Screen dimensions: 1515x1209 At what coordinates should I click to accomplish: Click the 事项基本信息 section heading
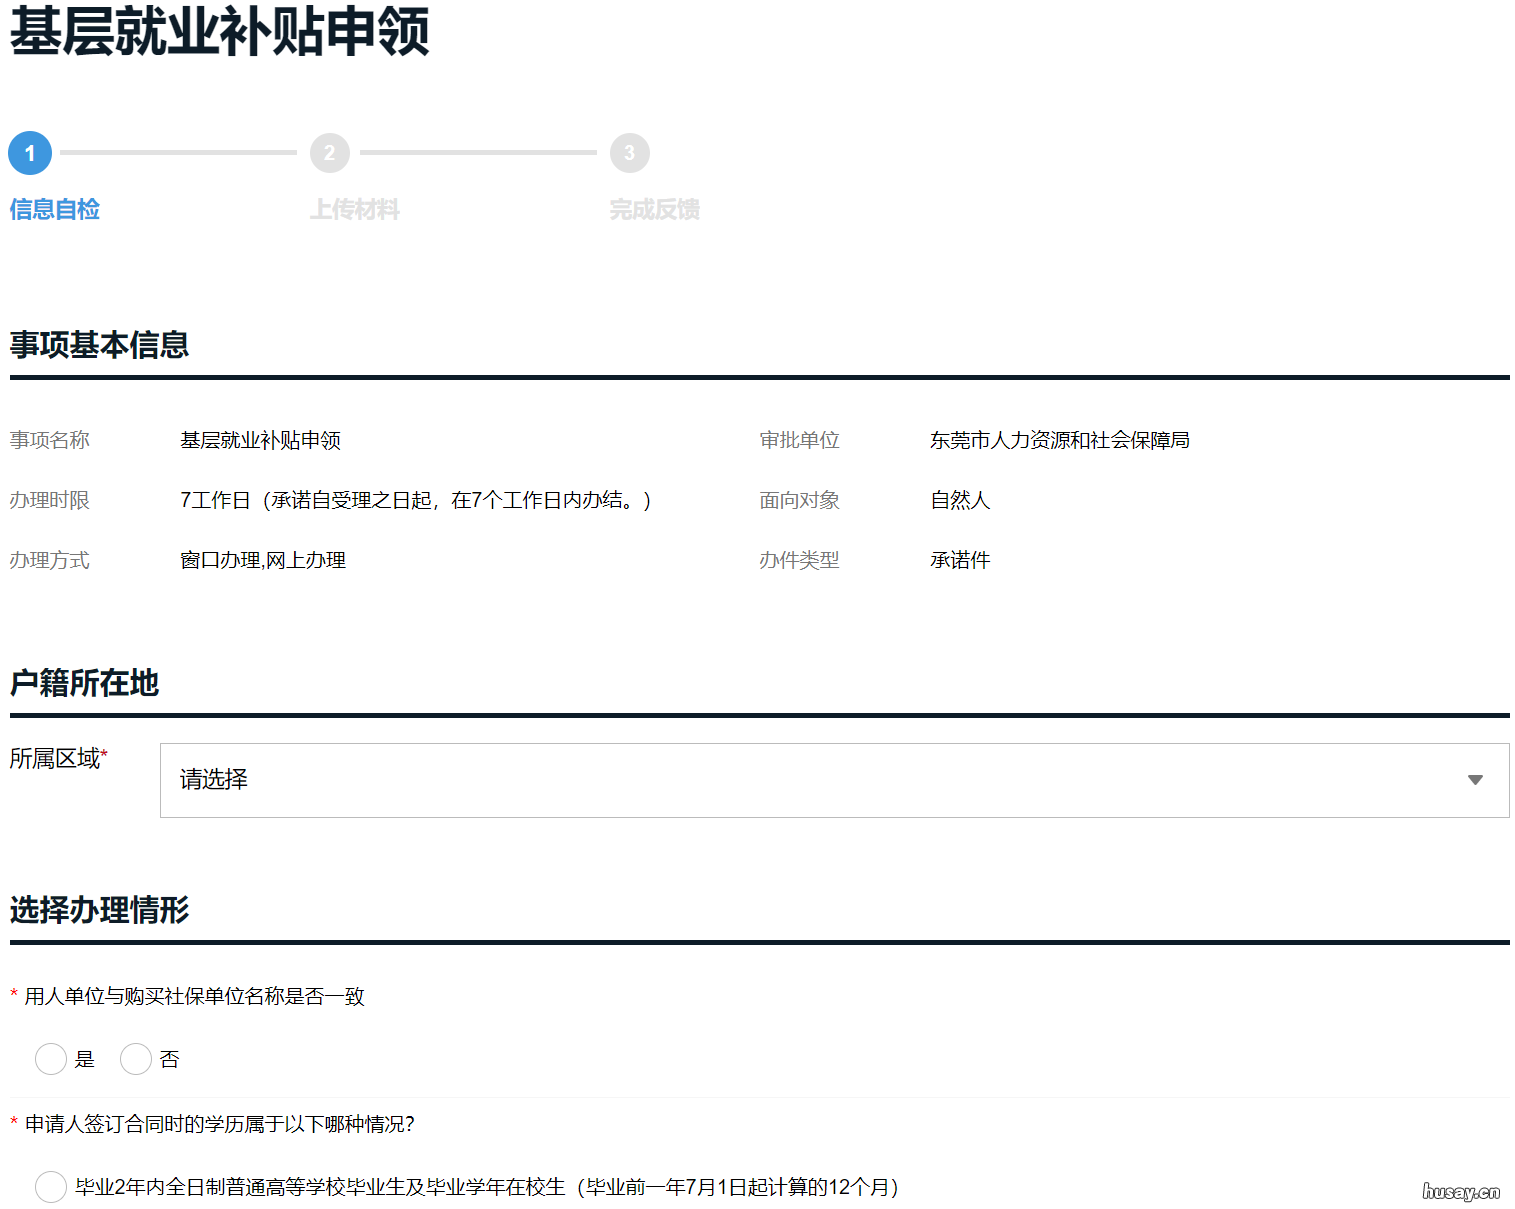click(99, 345)
